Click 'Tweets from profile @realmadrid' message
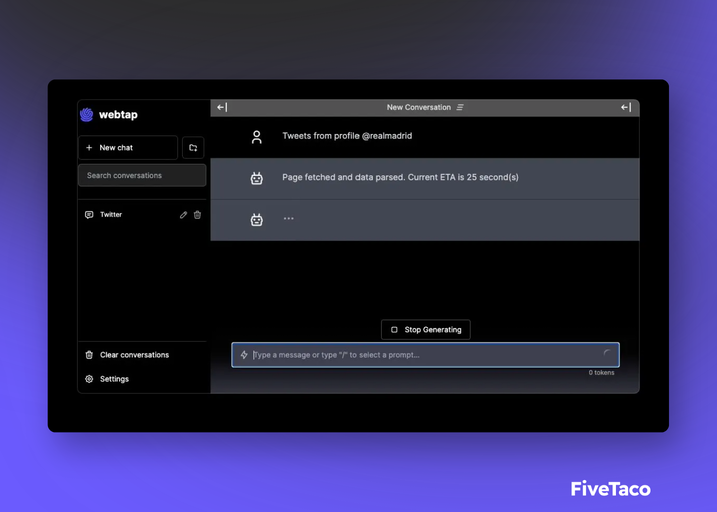Screen dimensions: 717x512 347,136
